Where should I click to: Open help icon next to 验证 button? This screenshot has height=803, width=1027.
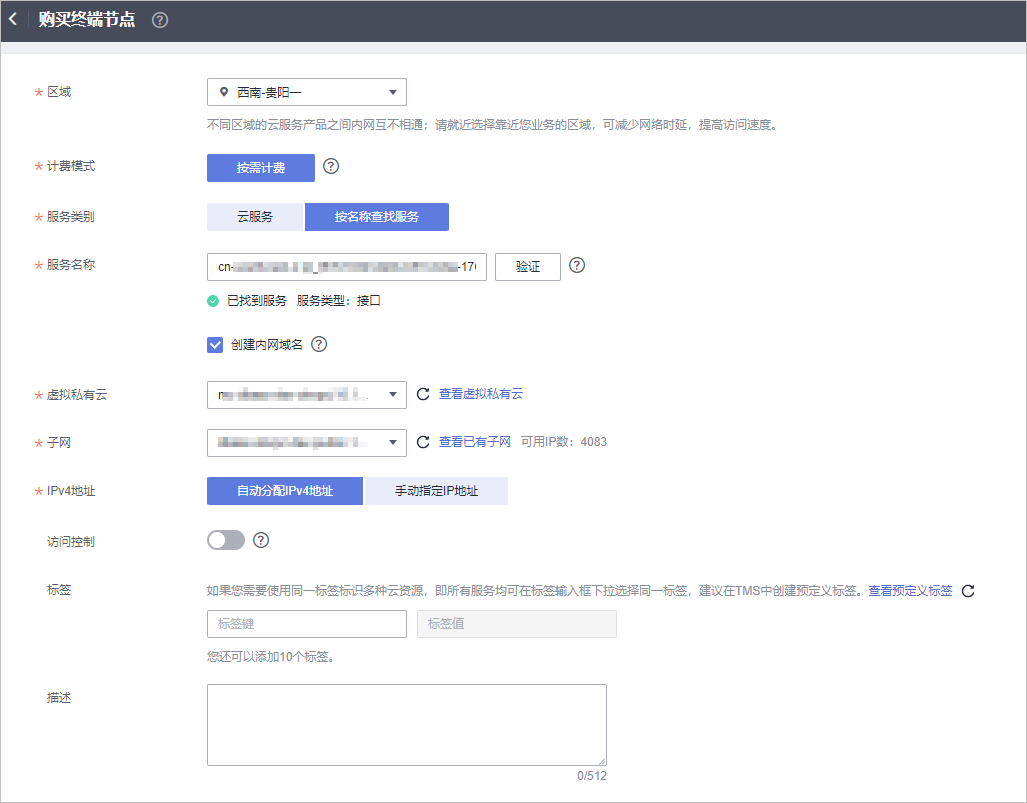point(577,265)
